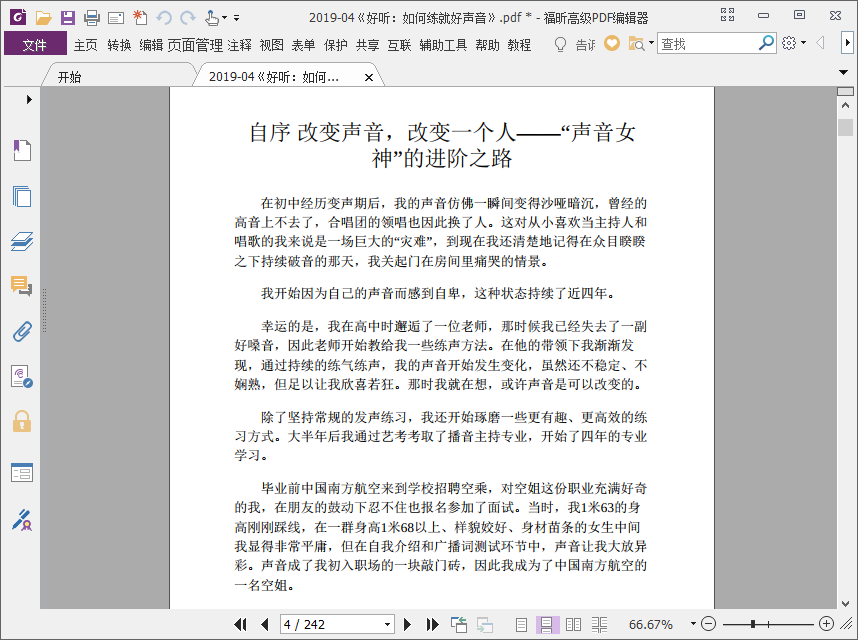Select single page view mode
The image size is (858, 640).
click(x=521, y=624)
